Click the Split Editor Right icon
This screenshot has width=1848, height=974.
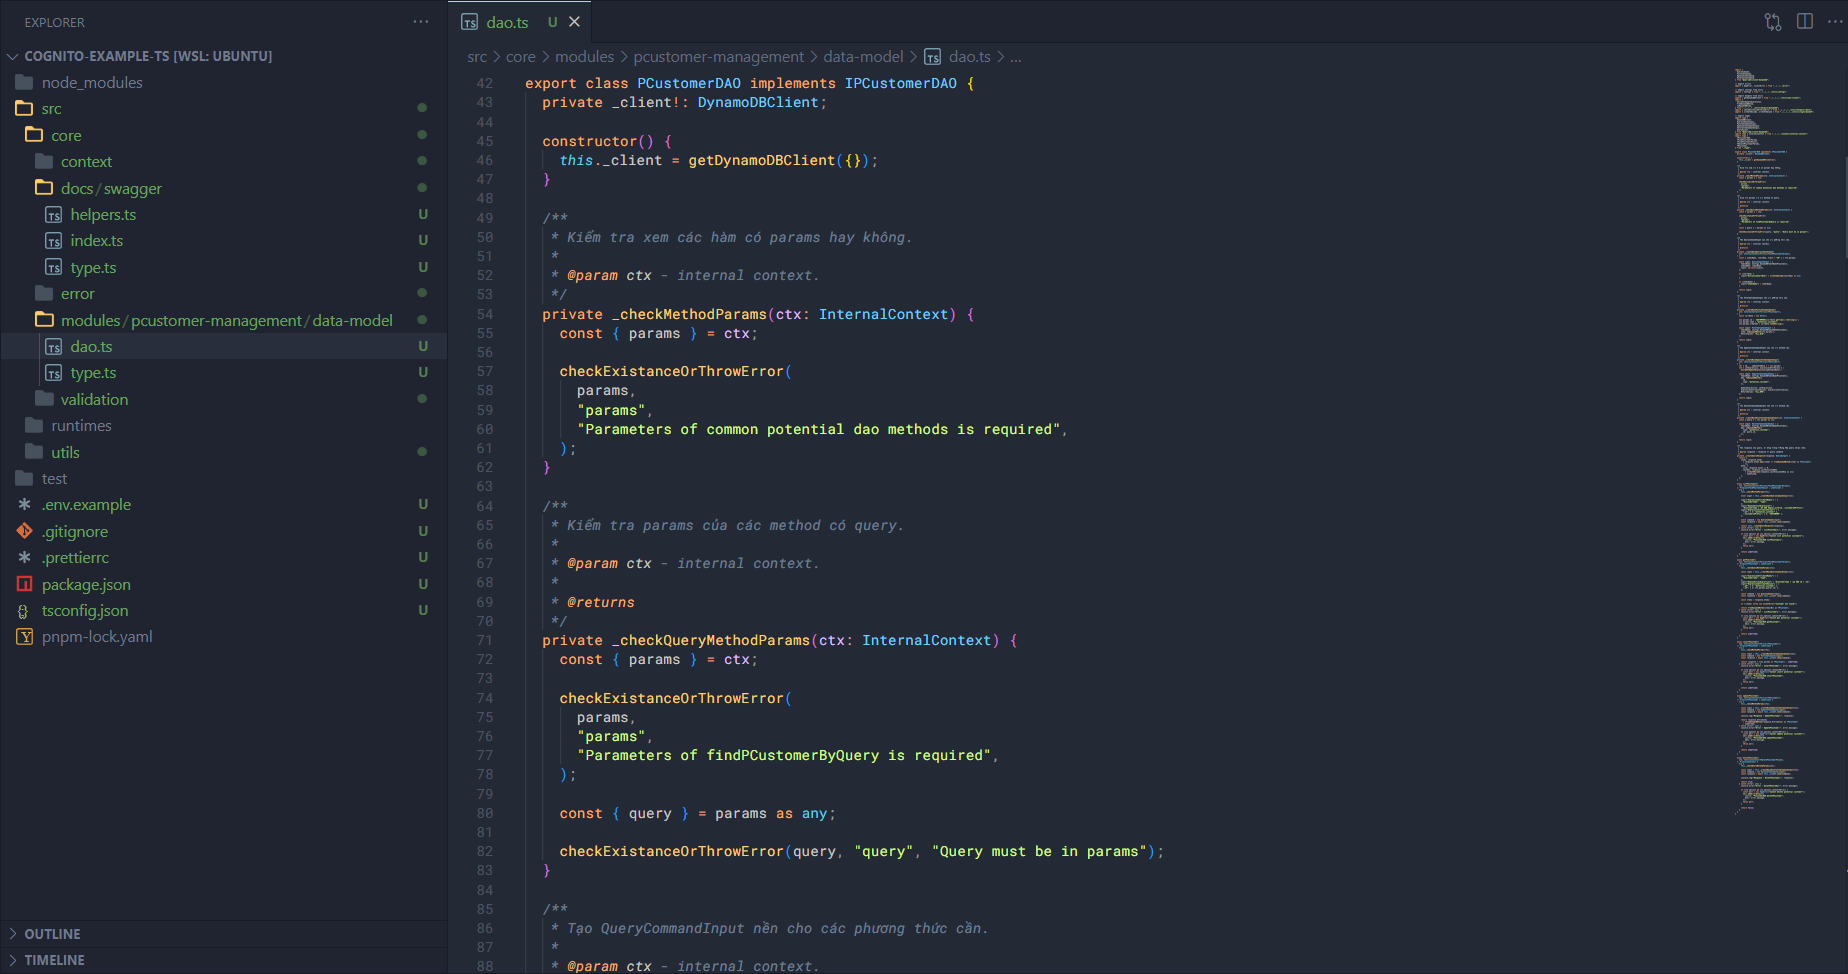click(1805, 22)
